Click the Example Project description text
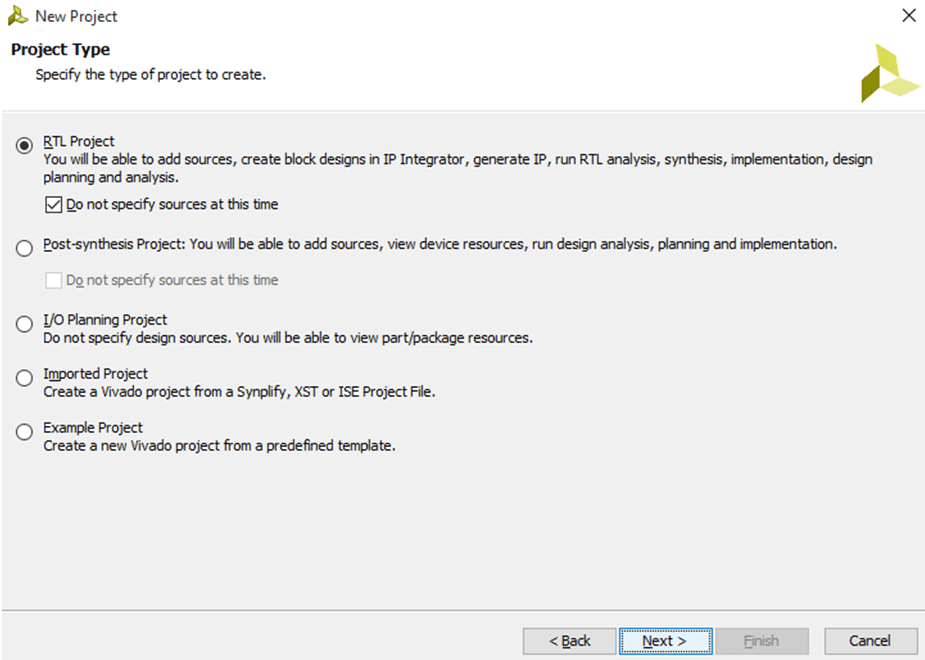 click(219, 446)
